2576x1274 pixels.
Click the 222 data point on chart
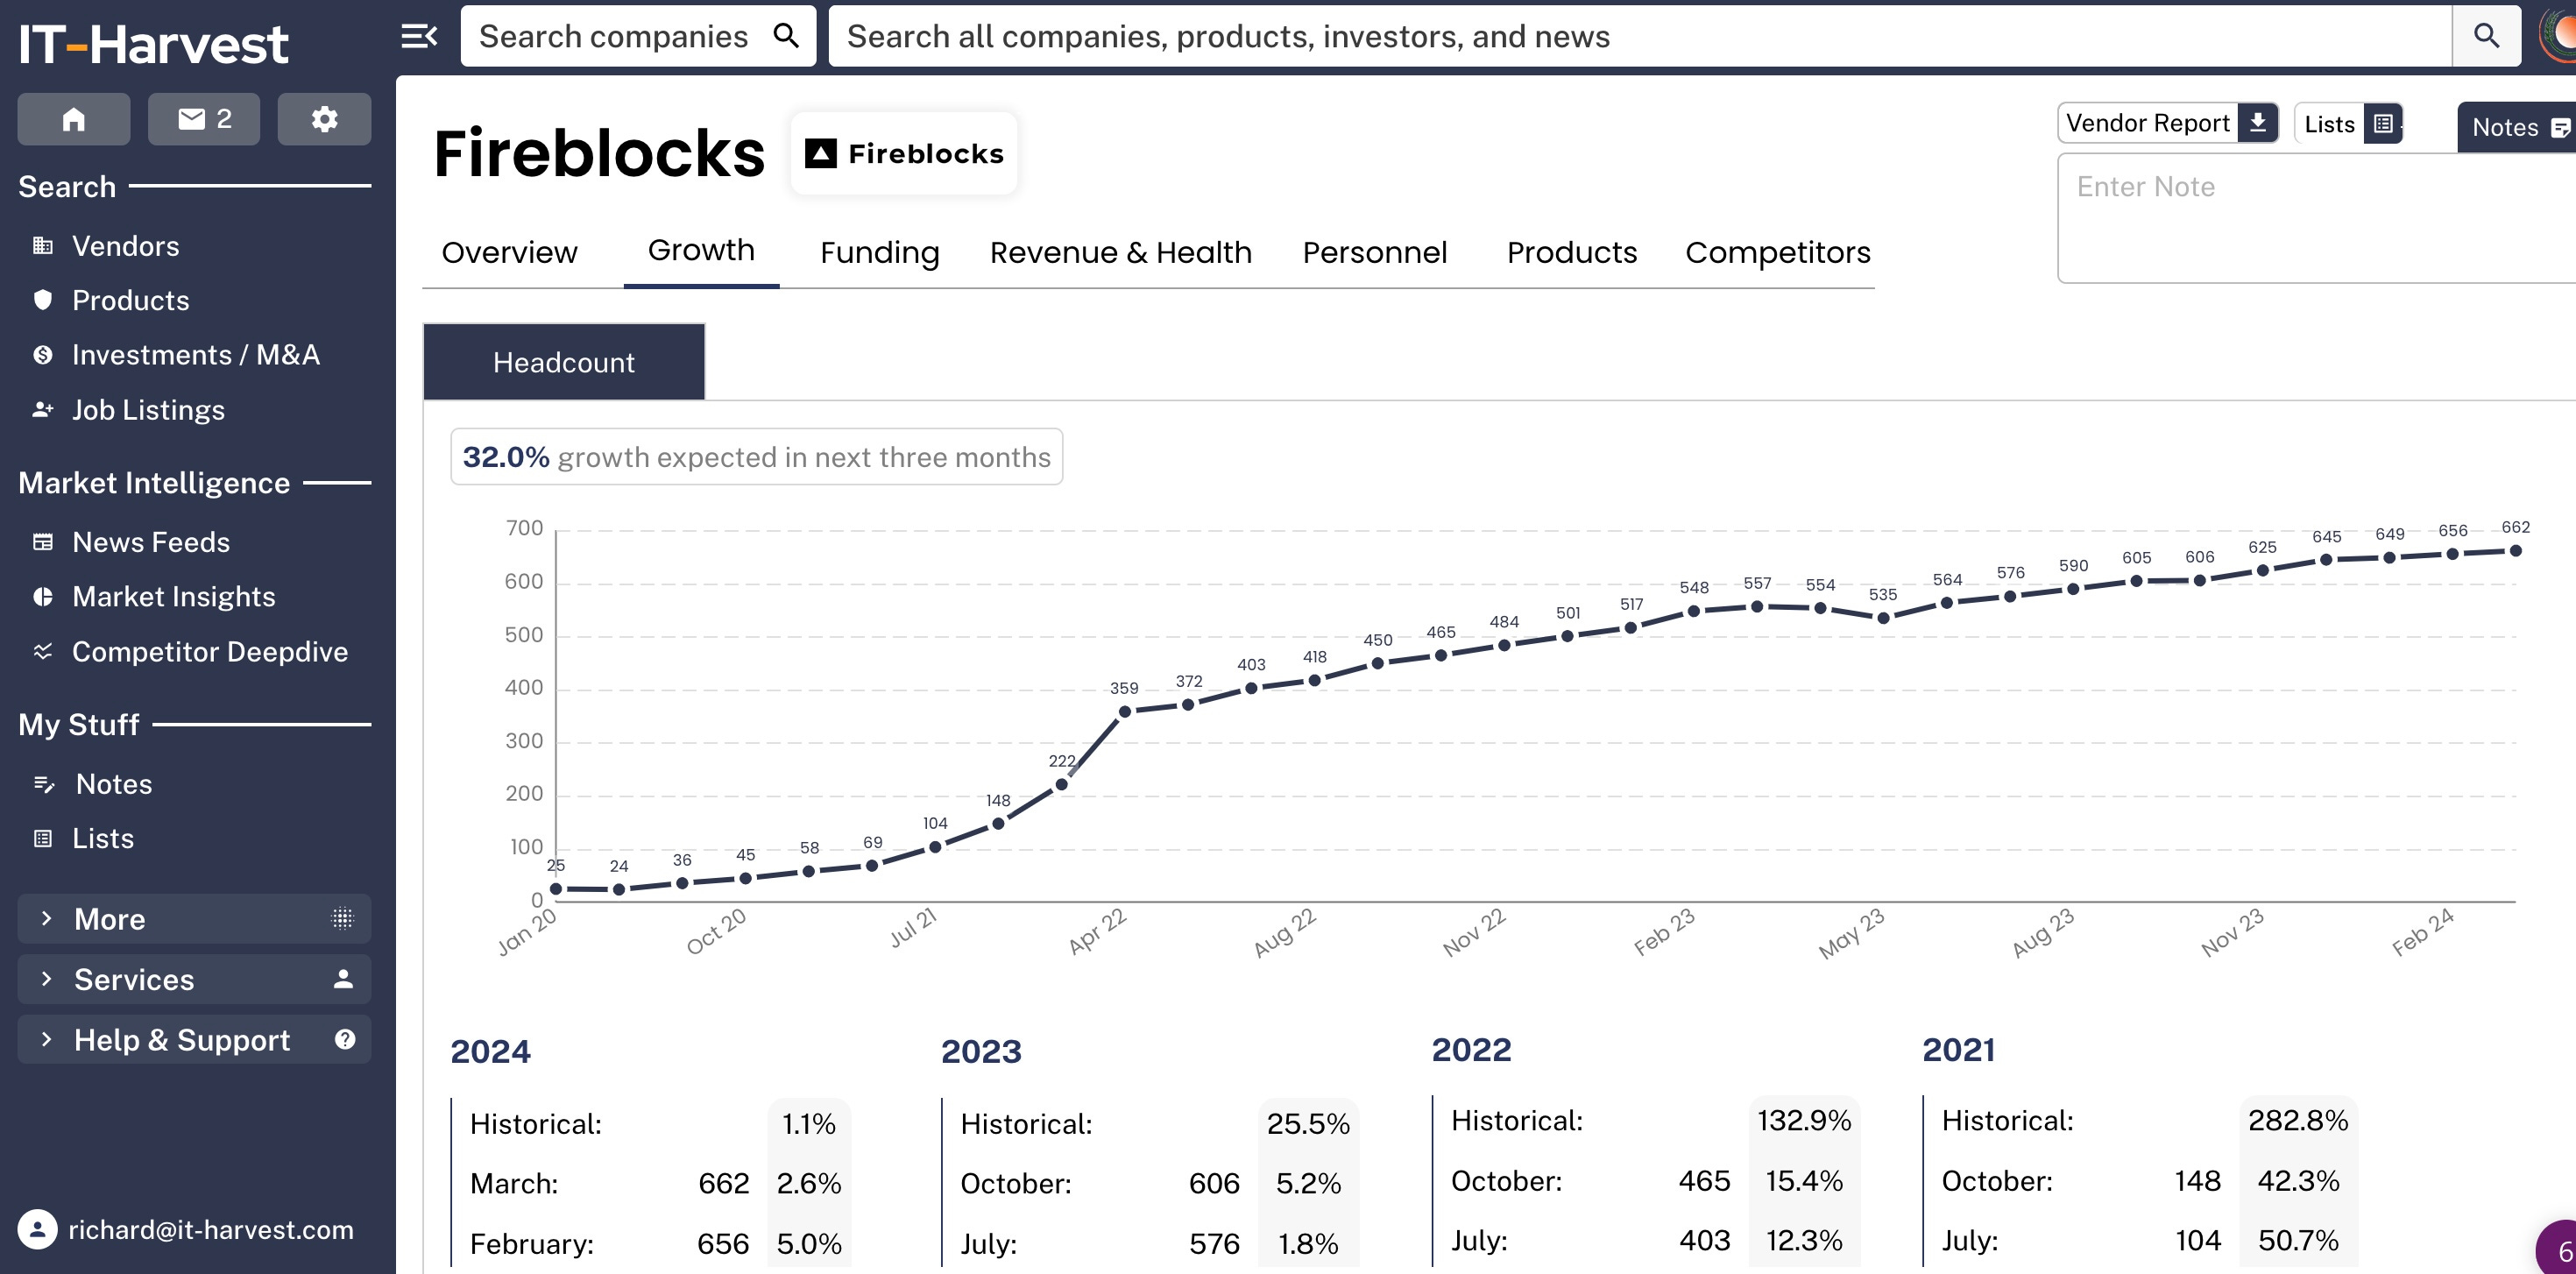(1061, 785)
